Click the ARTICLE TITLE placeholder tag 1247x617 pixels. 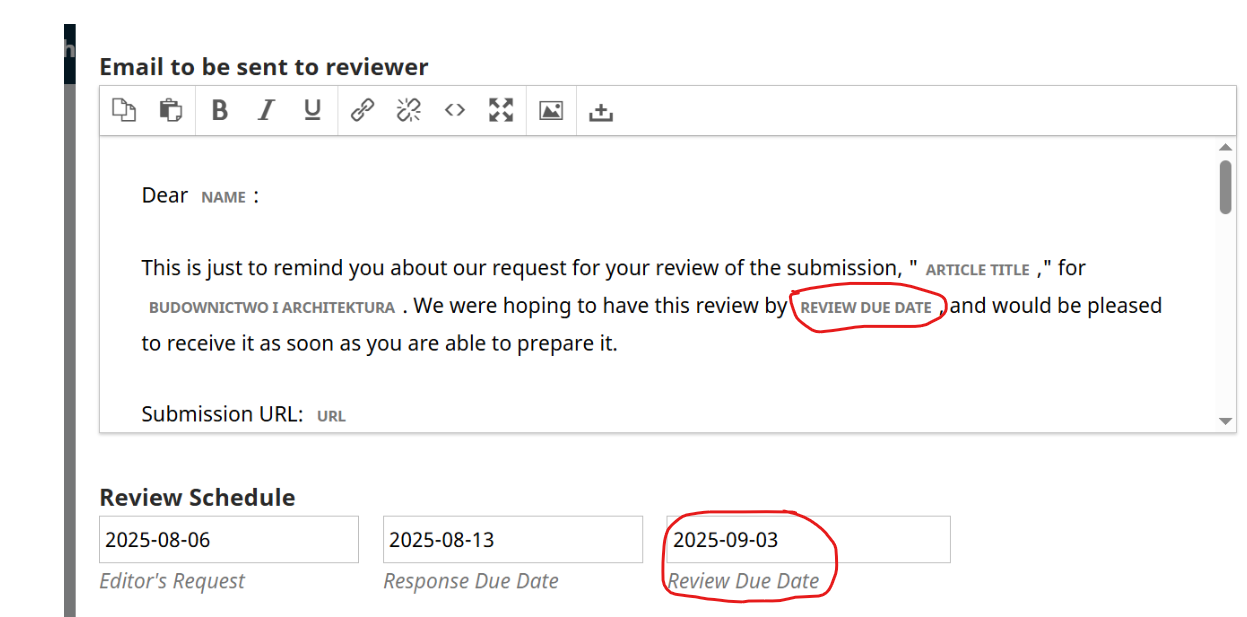977,270
